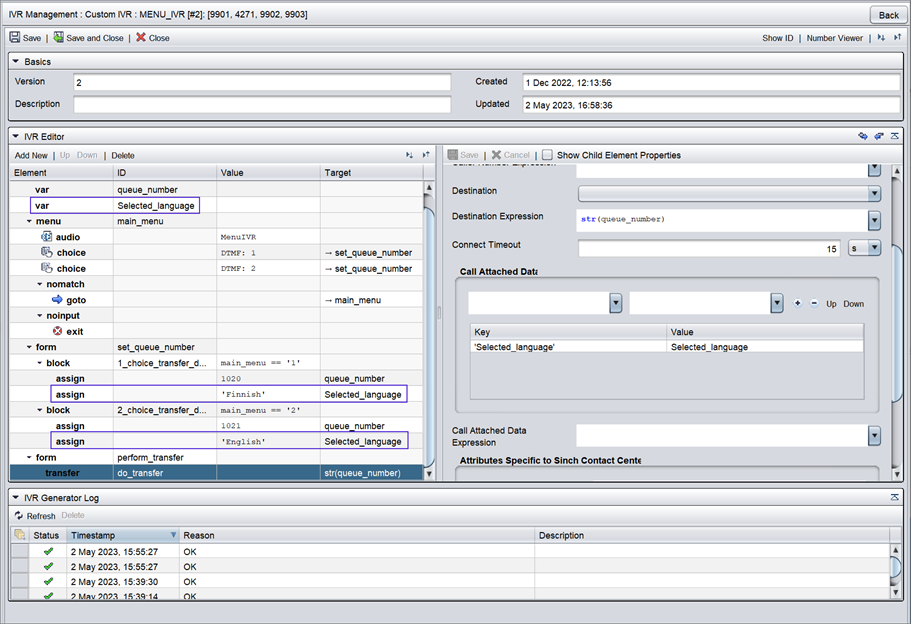The width and height of the screenshot is (911, 624).
Task: Click the red X Close icon
Action: tap(141, 38)
